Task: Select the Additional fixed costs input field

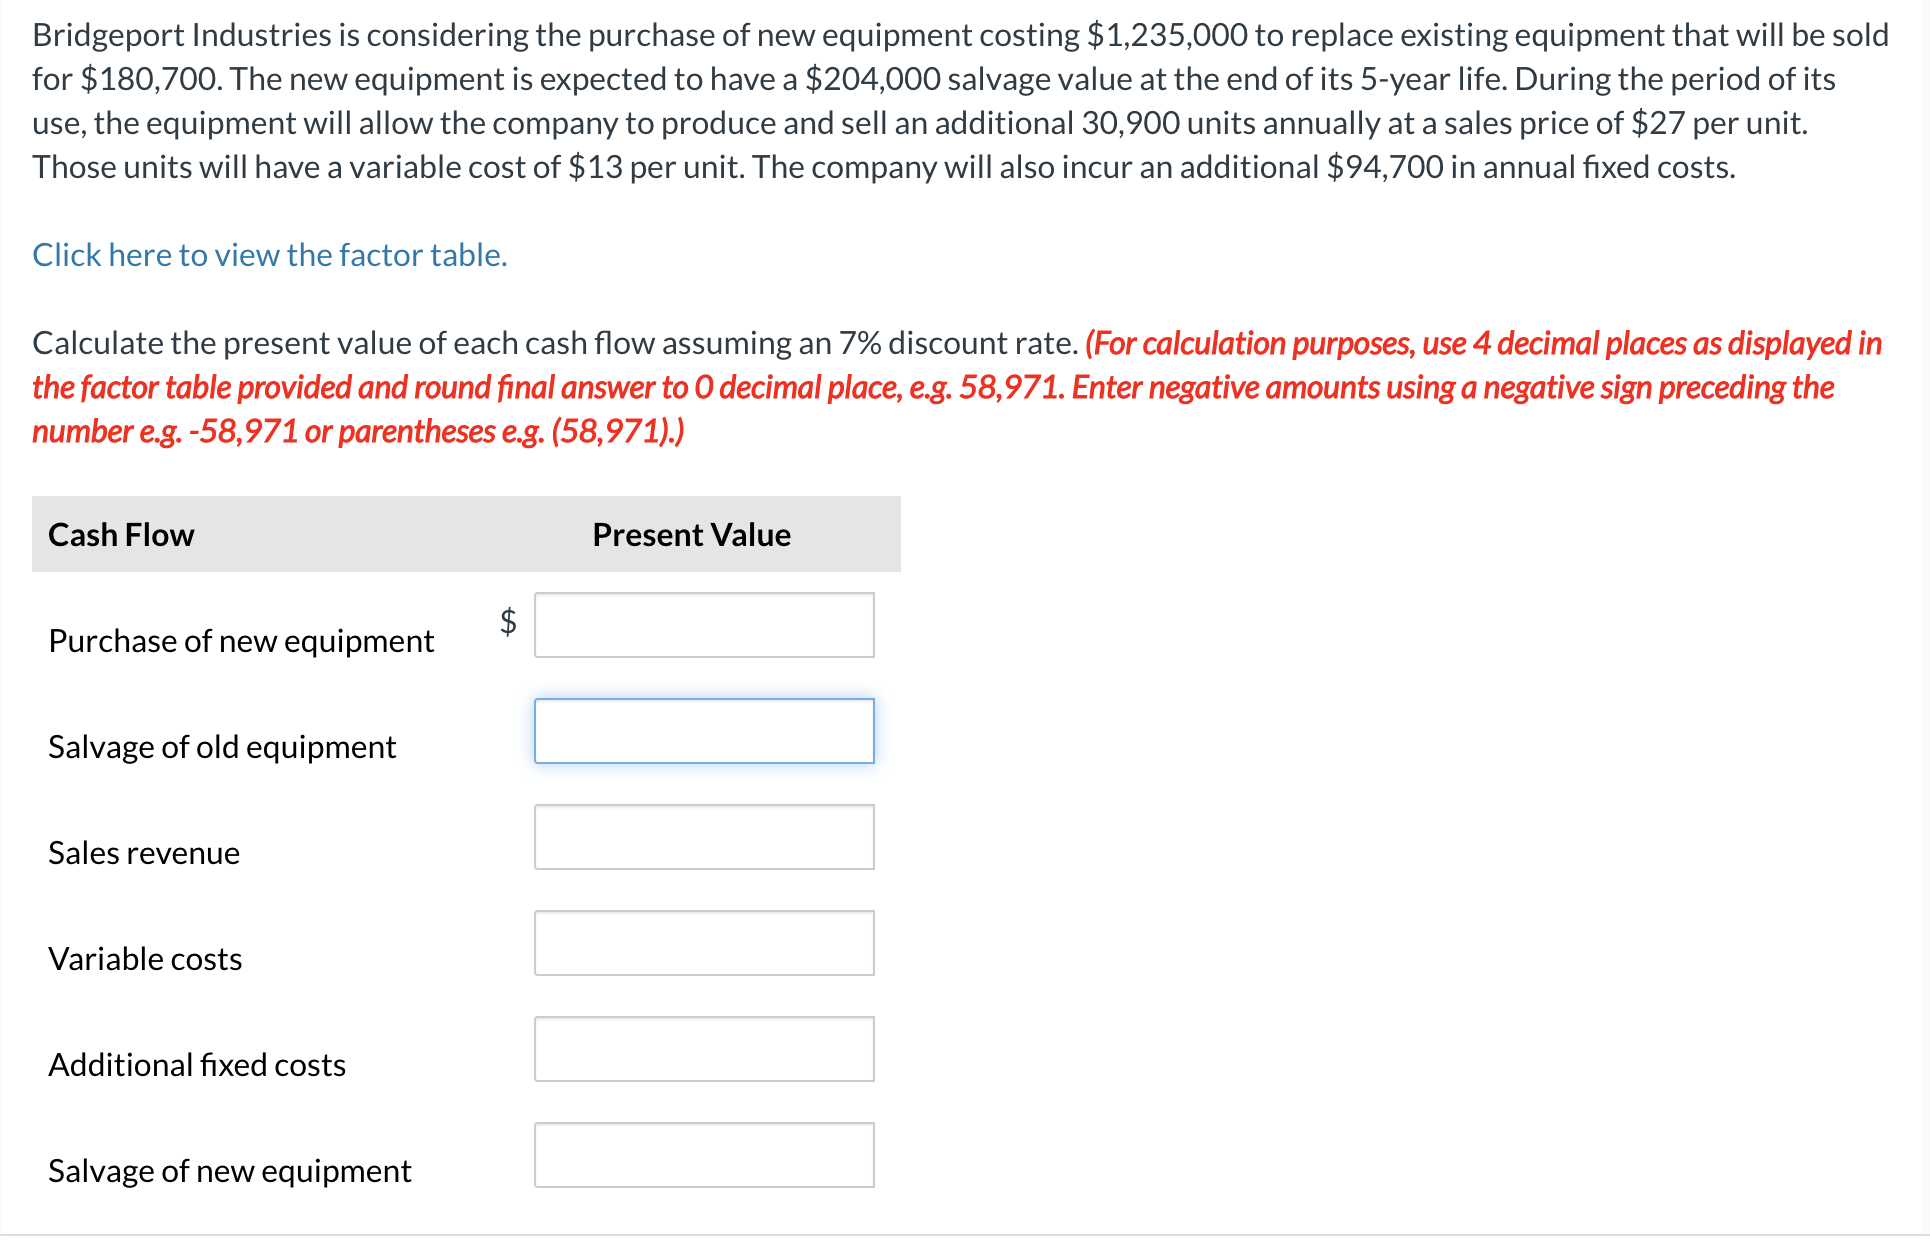Action: [703, 1049]
